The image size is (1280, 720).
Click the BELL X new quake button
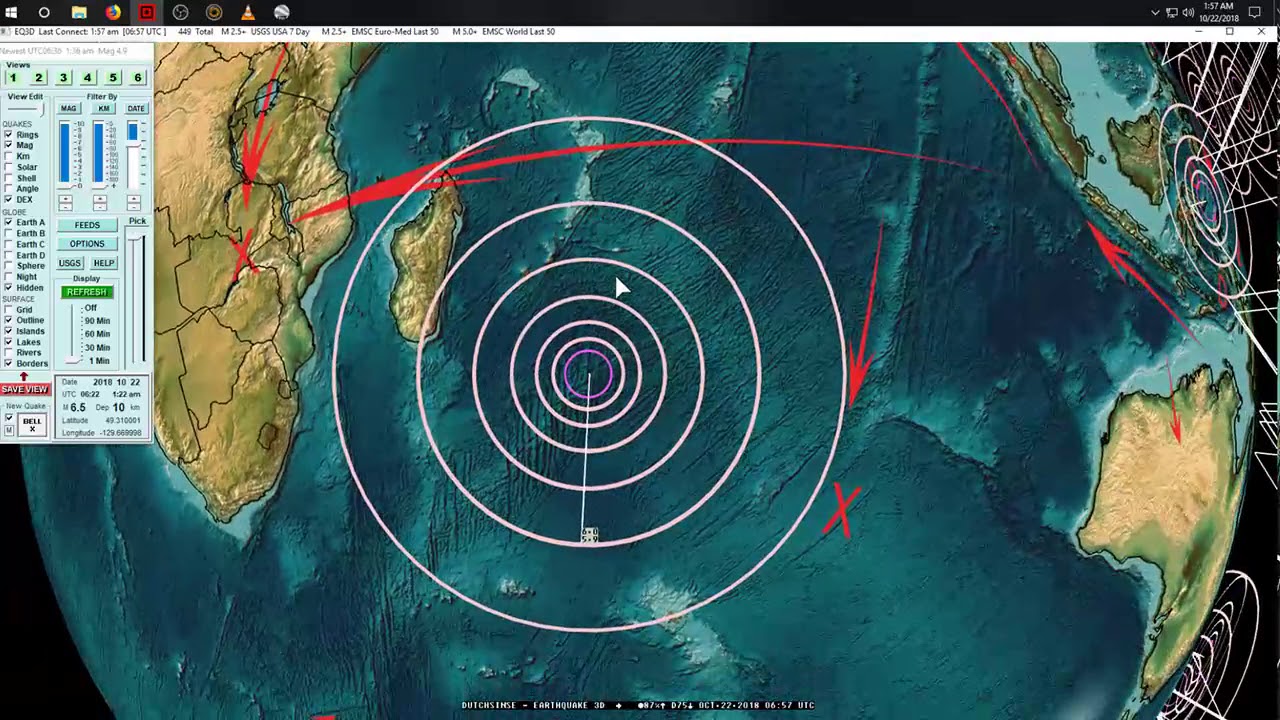coord(32,424)
